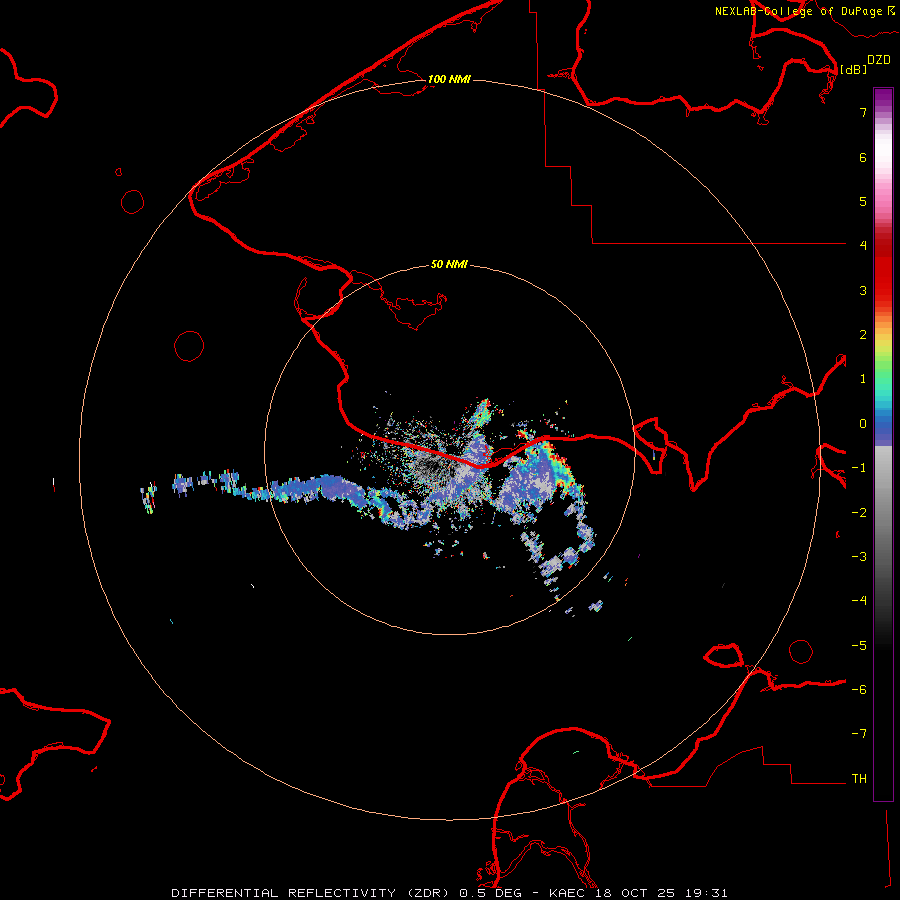Click the 0.5 DEG elevation text in the footer
This screenshot has height=900, width=900.
click(x=491, y=893)
